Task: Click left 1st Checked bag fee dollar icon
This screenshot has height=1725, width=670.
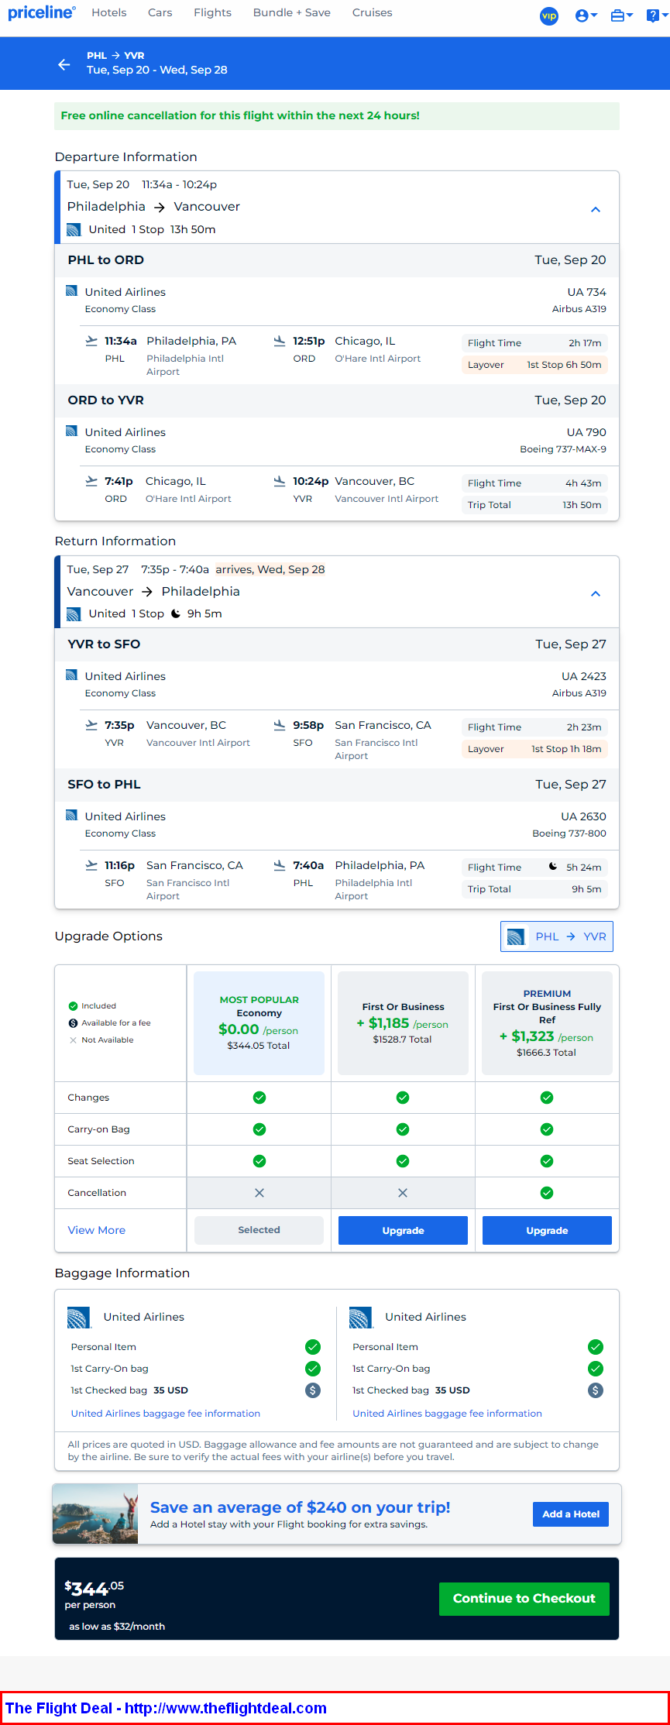Action: [x=313, y=1391]
